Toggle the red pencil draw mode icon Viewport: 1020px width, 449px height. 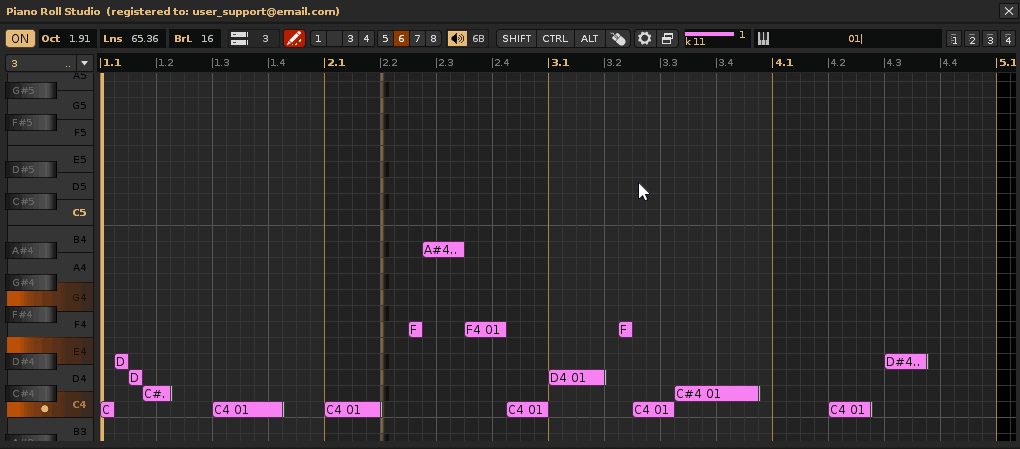(294, 39)
